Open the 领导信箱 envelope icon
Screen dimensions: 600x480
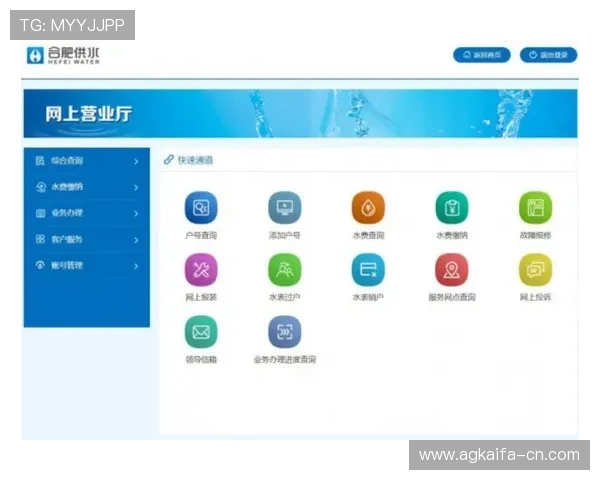tap(201, 332)
